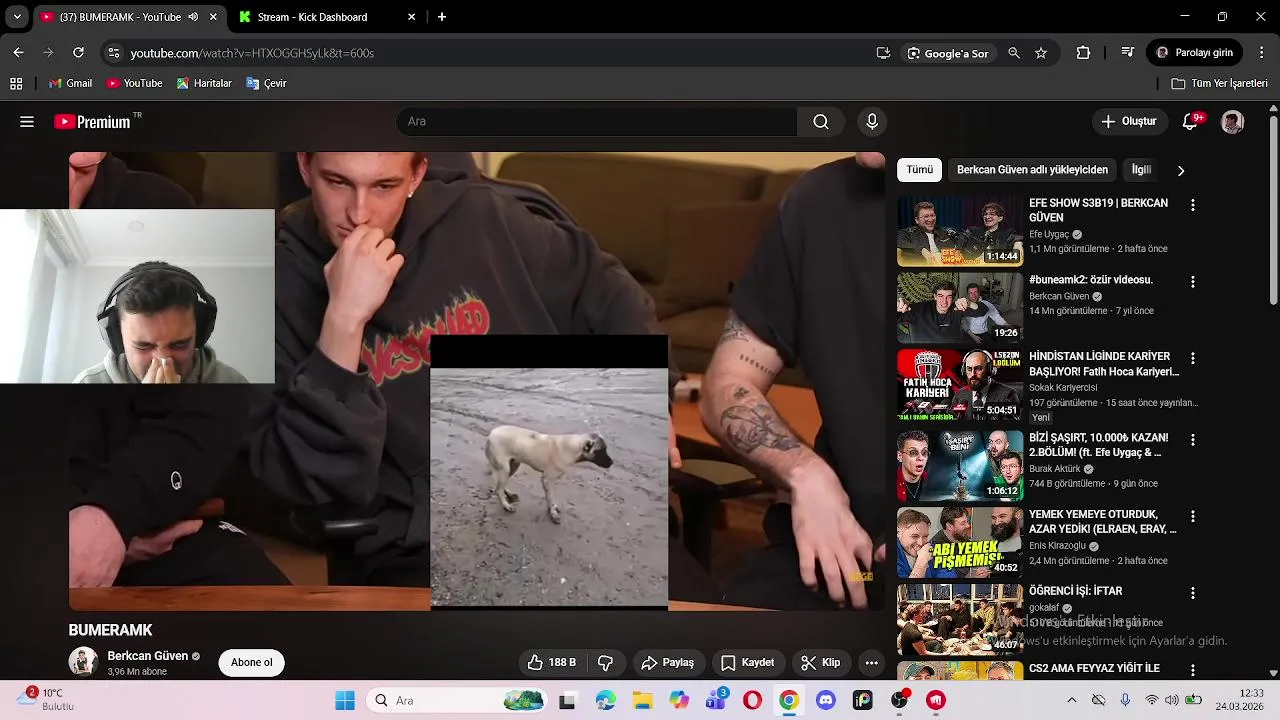Select the Tümü filter chip
The height and width of the screenshot is (720, 1280).
(920, 170)
